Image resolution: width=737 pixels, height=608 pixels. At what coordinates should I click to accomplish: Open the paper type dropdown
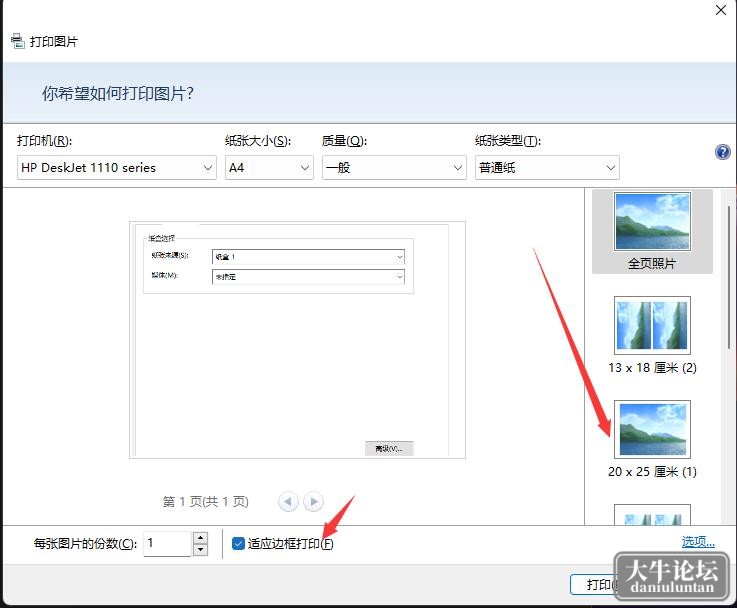[547, 168]
